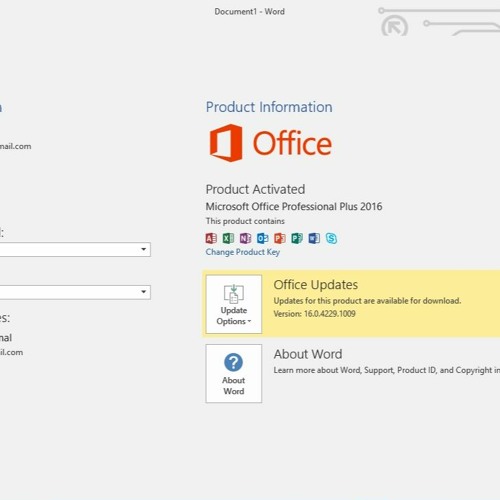
Task: Select 'This product contains' text
Action: (x=245, y=221)
